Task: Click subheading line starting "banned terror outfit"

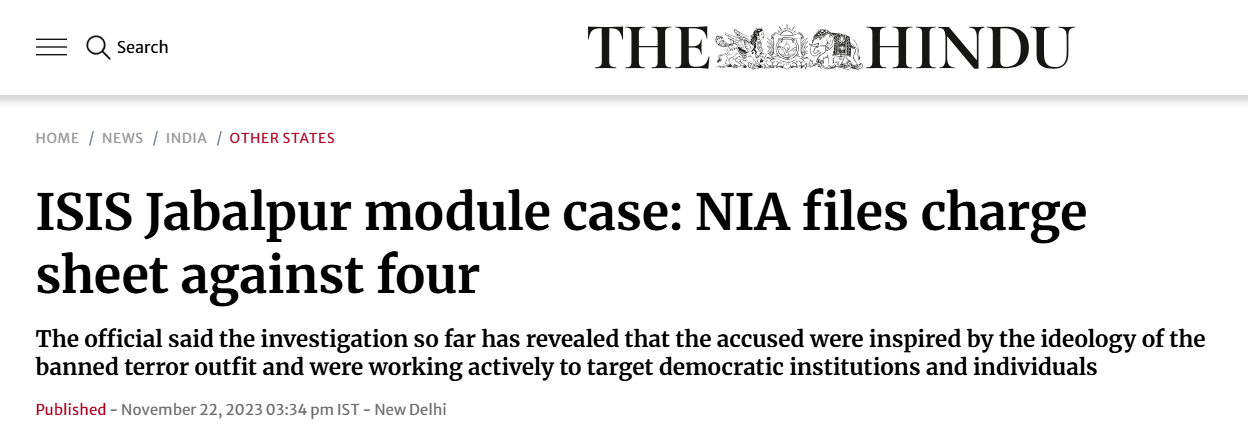Action: [566, 367]
